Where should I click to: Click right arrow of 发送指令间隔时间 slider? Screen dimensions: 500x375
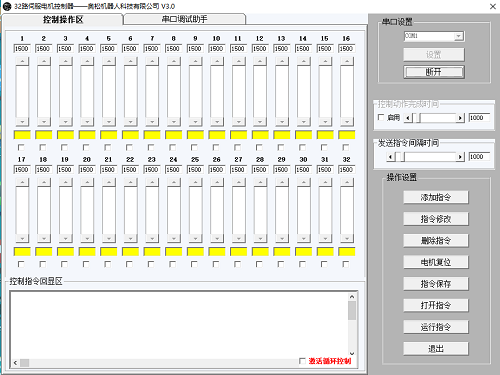pyautogui.click(x=460, y=157)
